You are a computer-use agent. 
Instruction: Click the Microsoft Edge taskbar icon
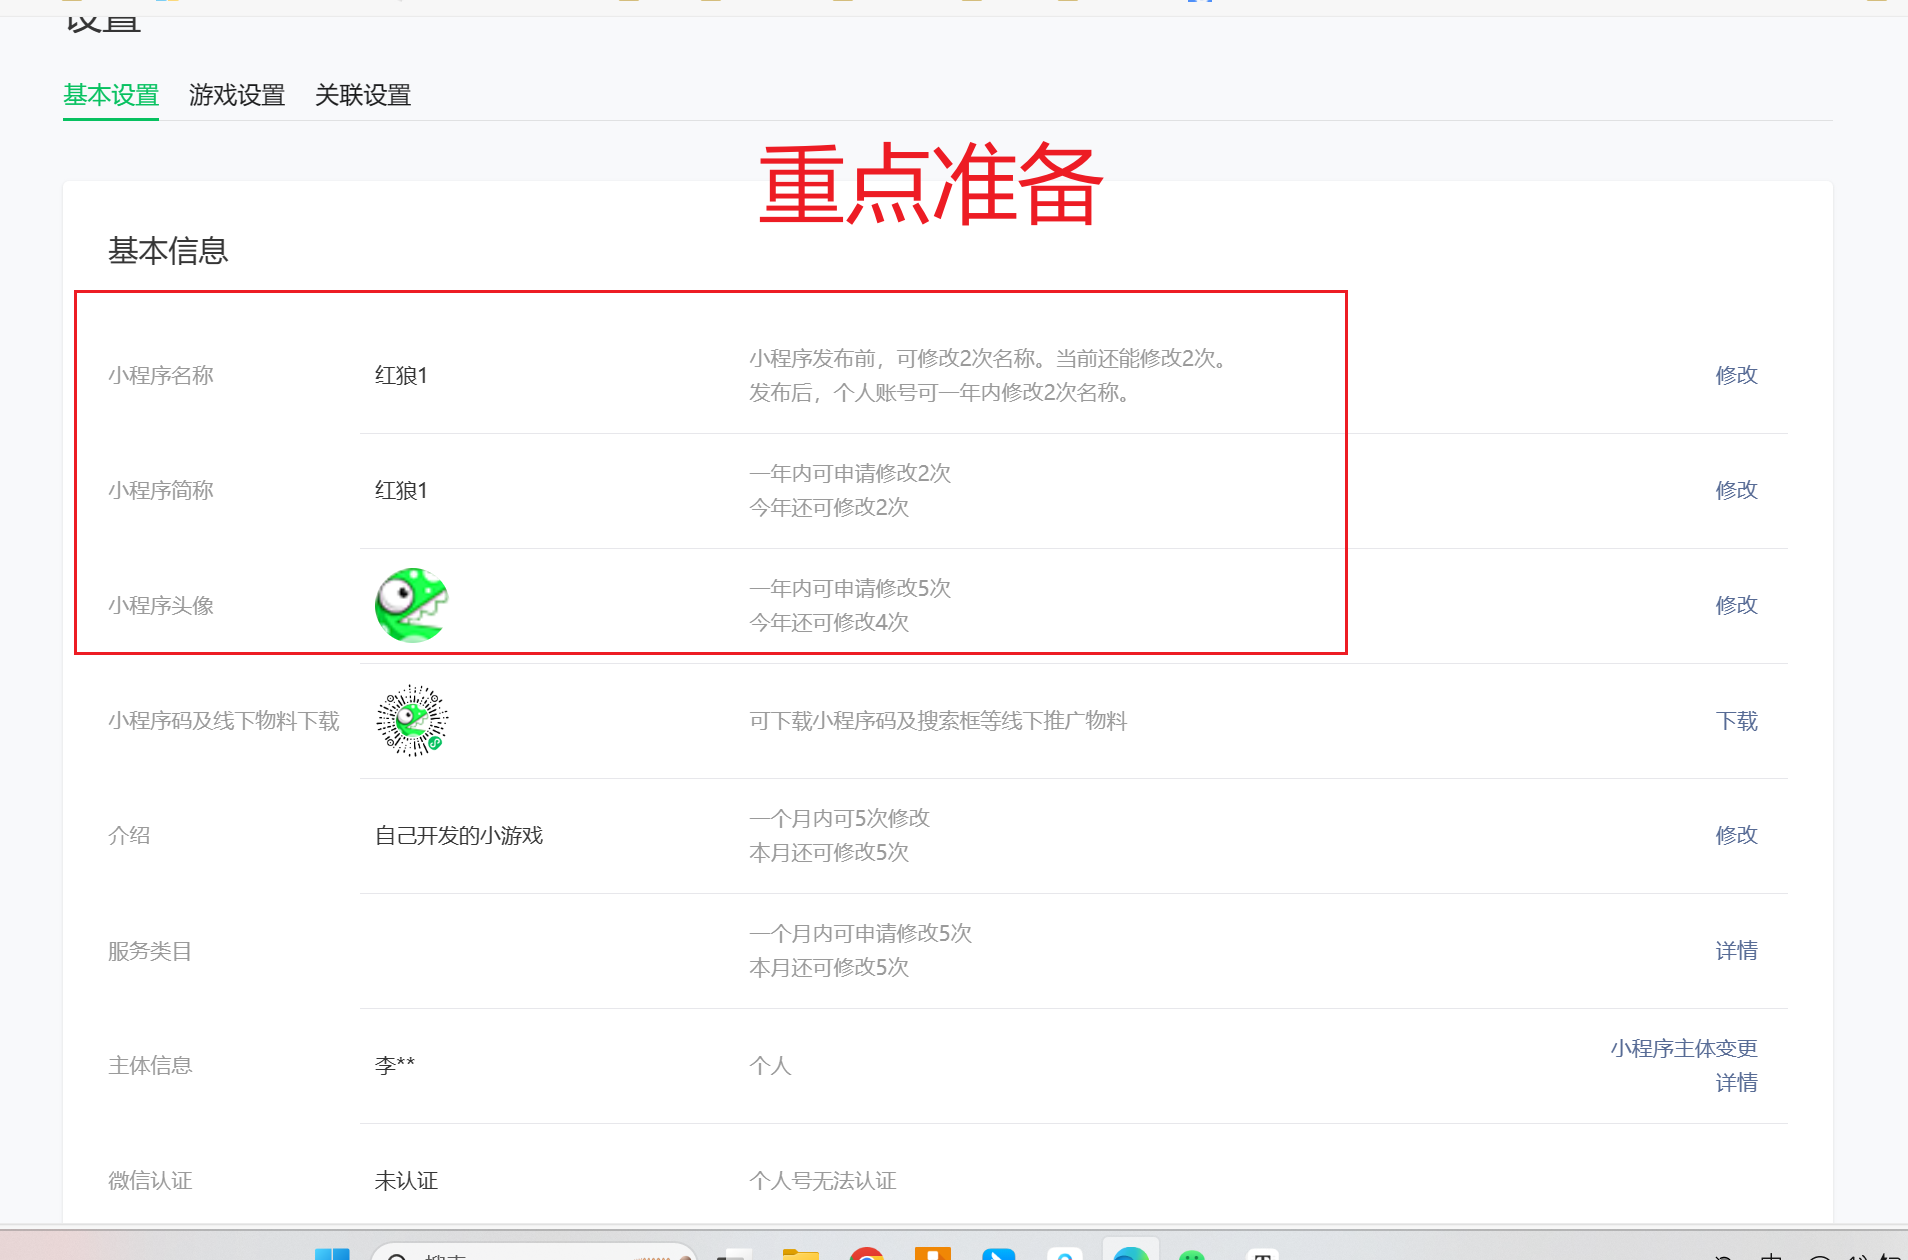(x=1131, y=1254)
